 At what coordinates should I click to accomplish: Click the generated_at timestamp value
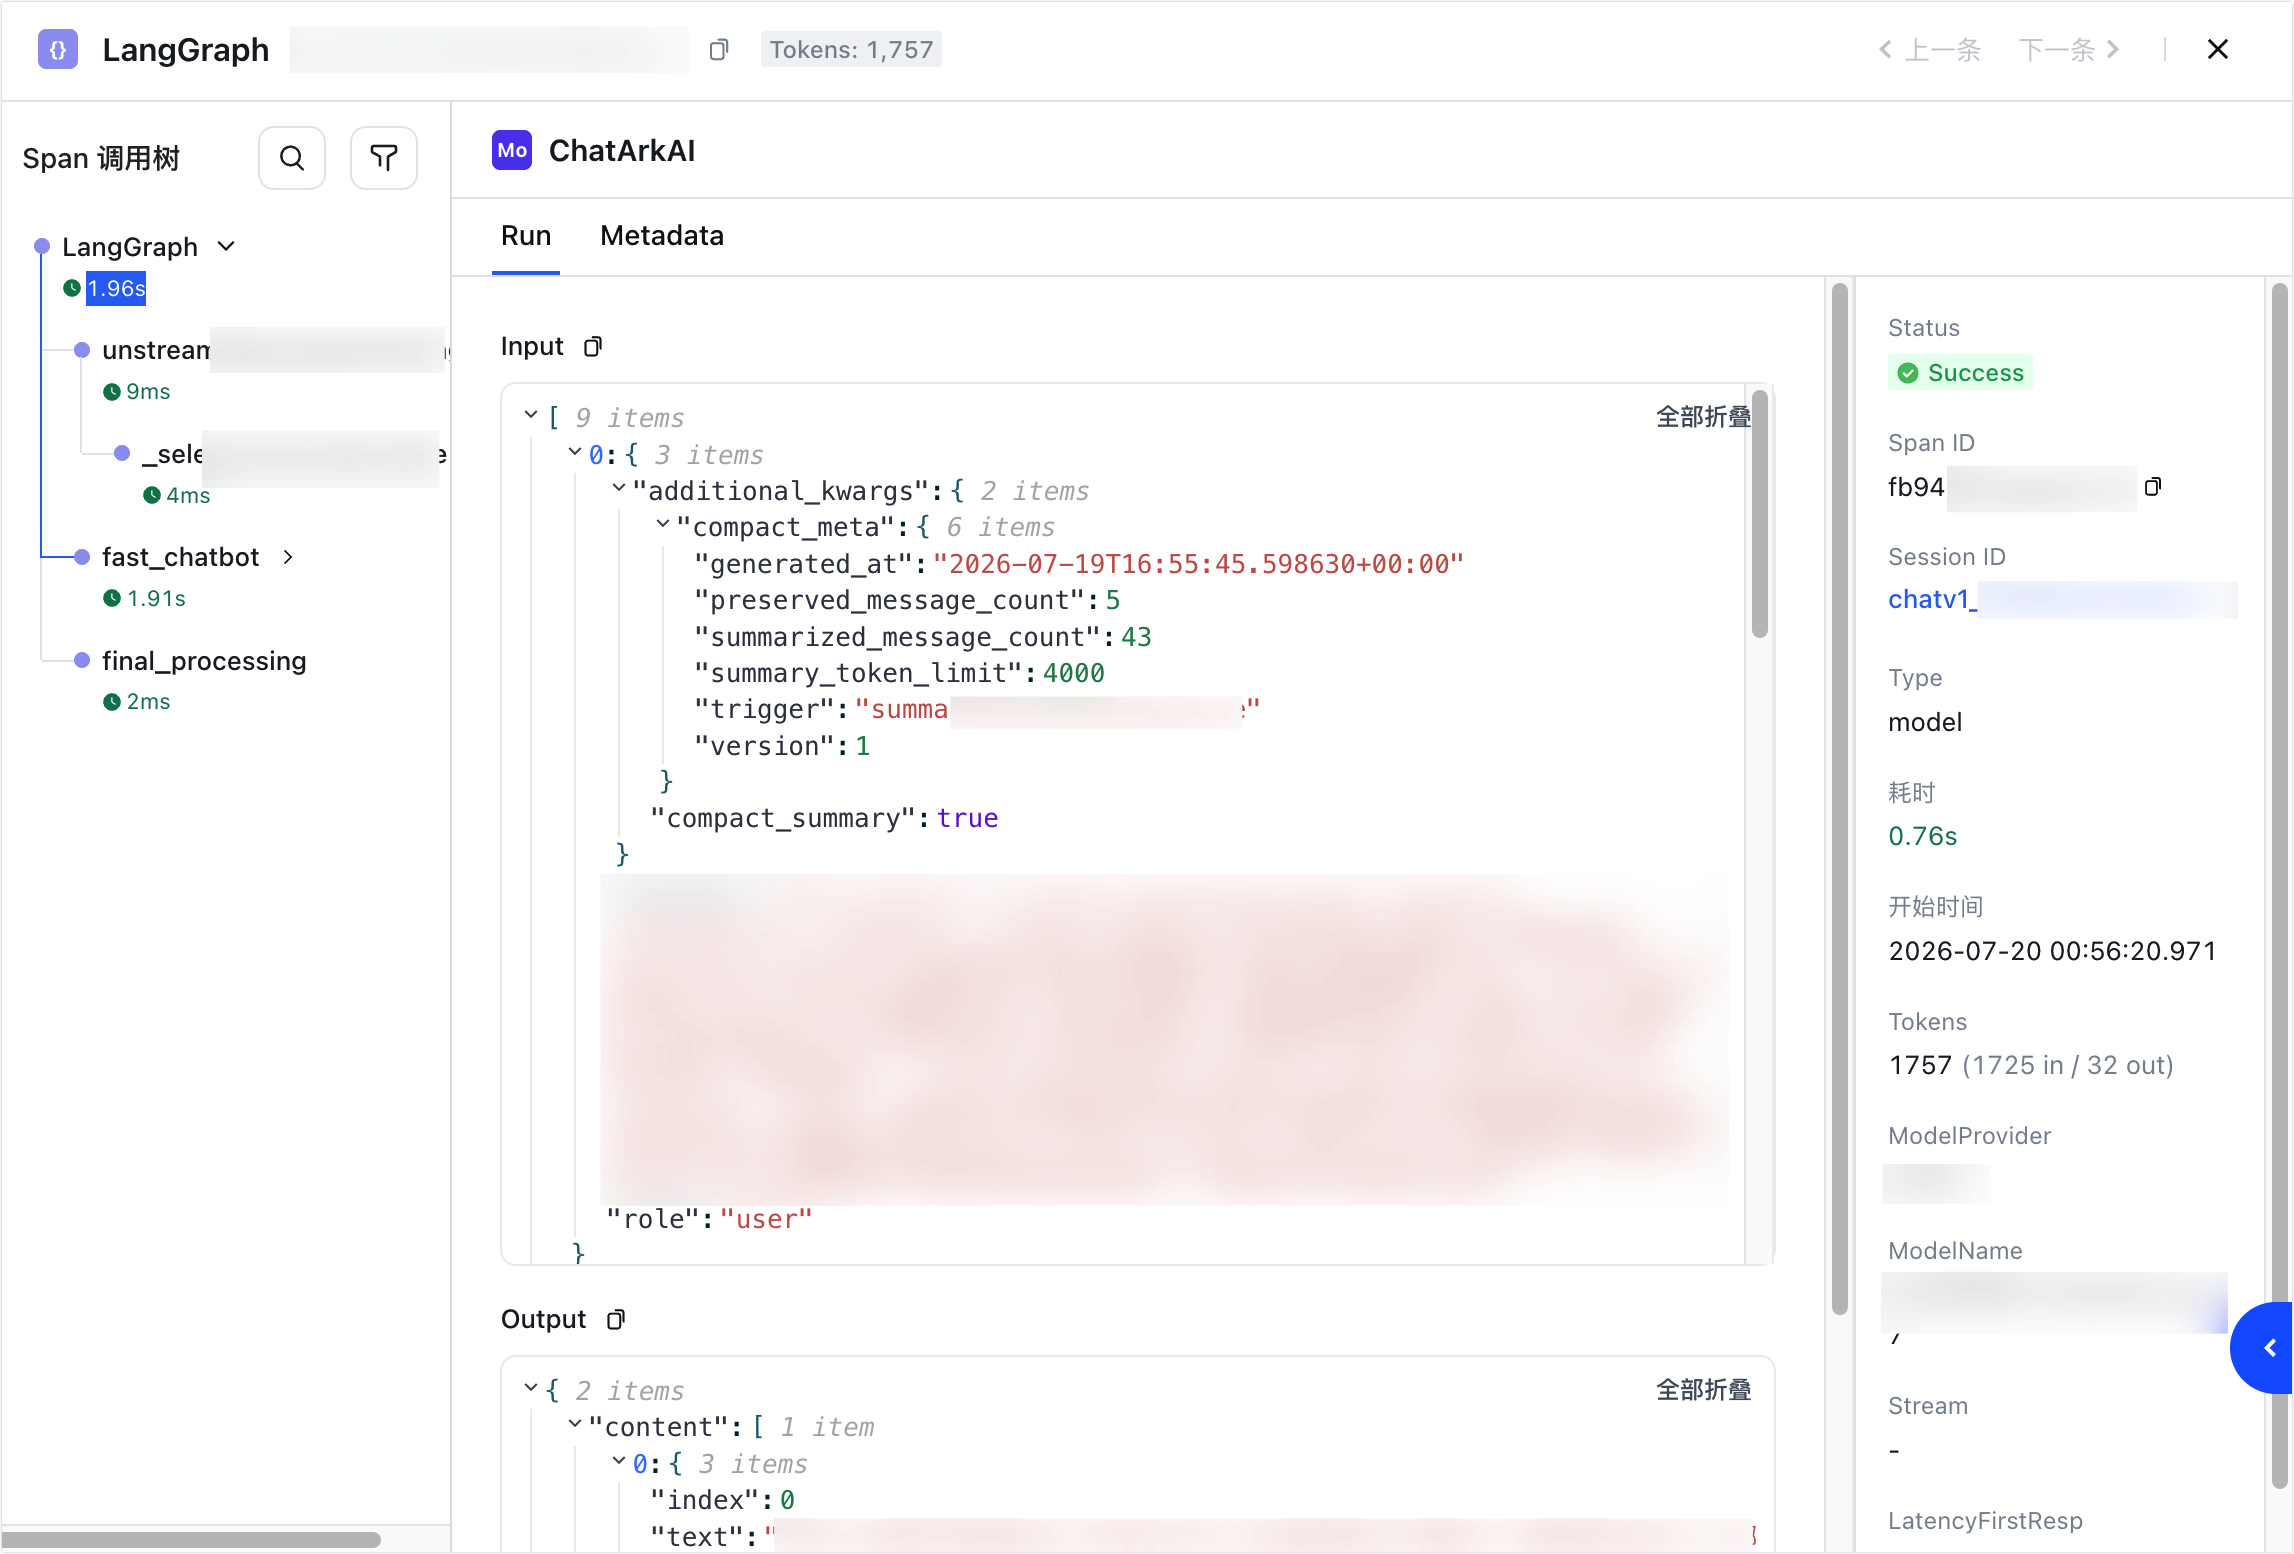(1198, 564)
